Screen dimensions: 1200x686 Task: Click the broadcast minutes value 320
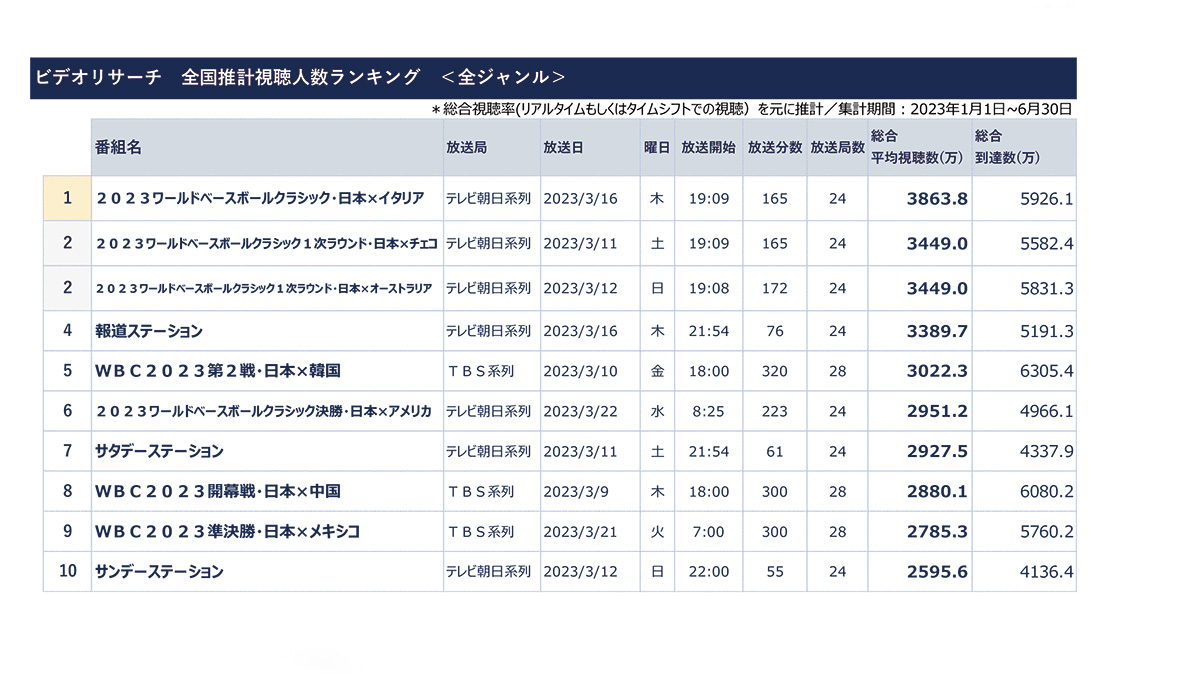775,371
